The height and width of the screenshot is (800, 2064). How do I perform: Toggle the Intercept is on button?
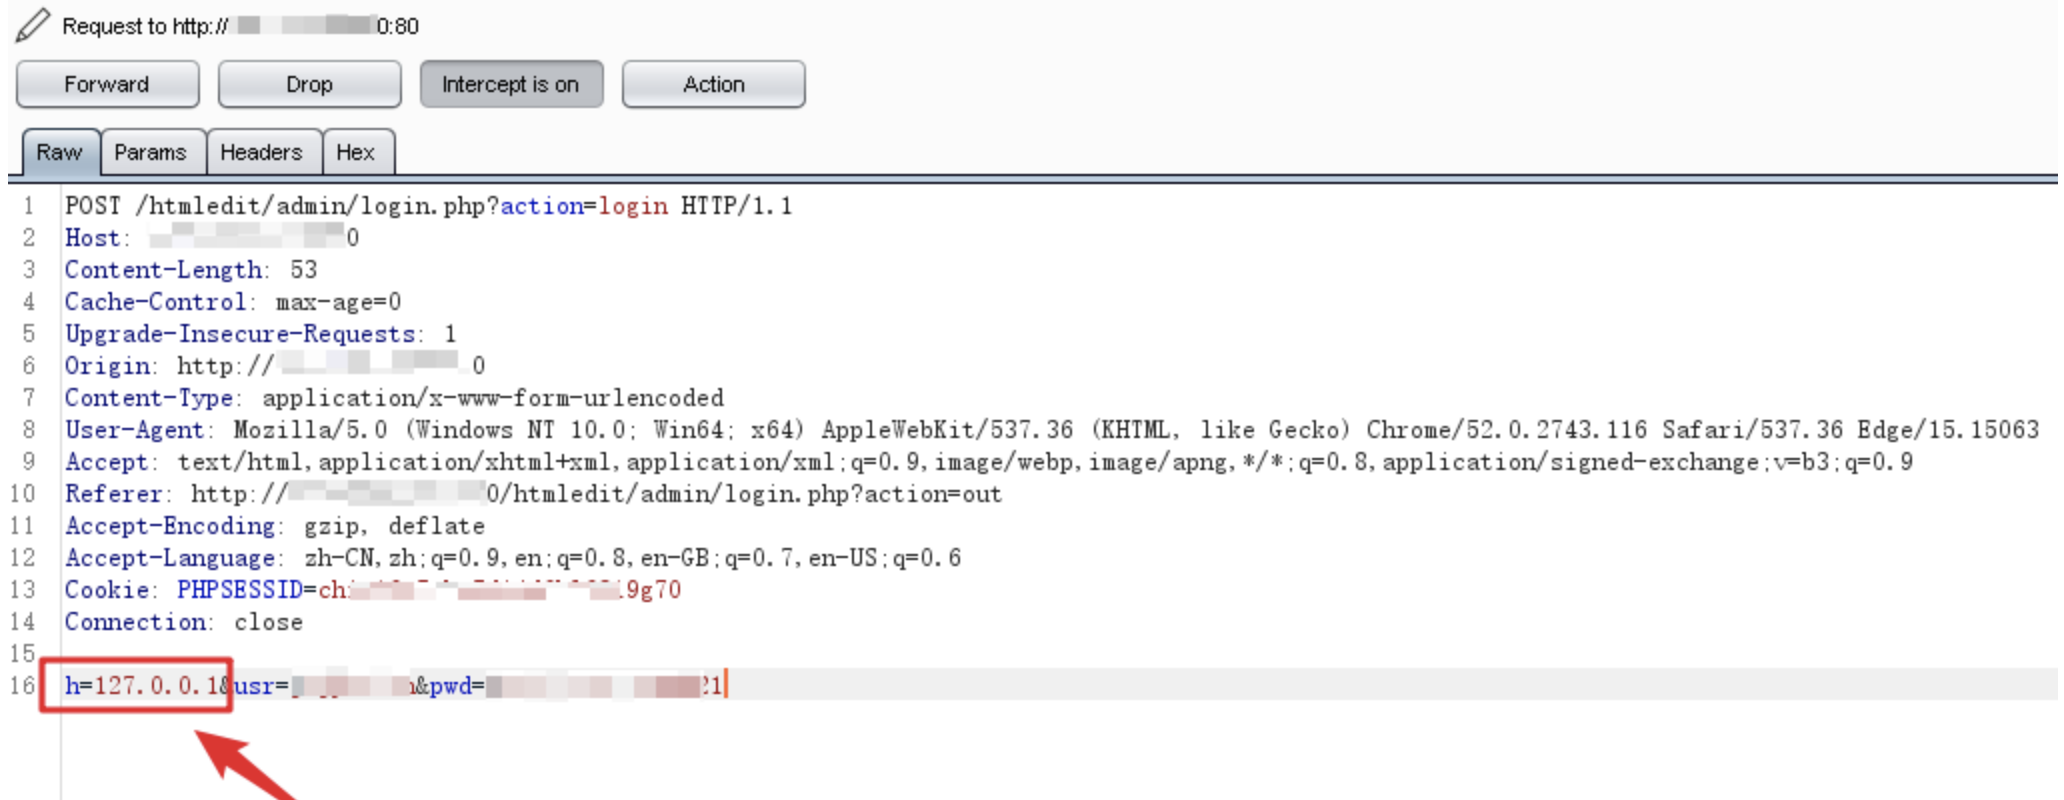click(x=511, y=84)
